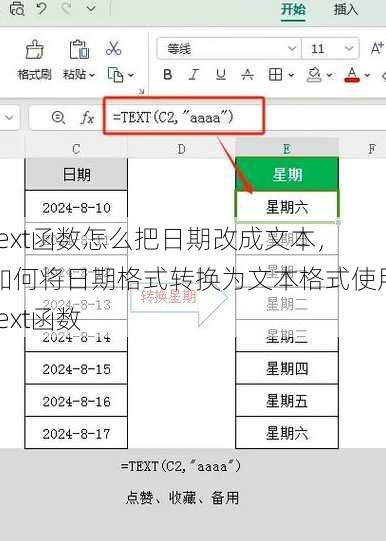Select the 星期三 cell
386x541 pixels.
click(x=287, y=336)
